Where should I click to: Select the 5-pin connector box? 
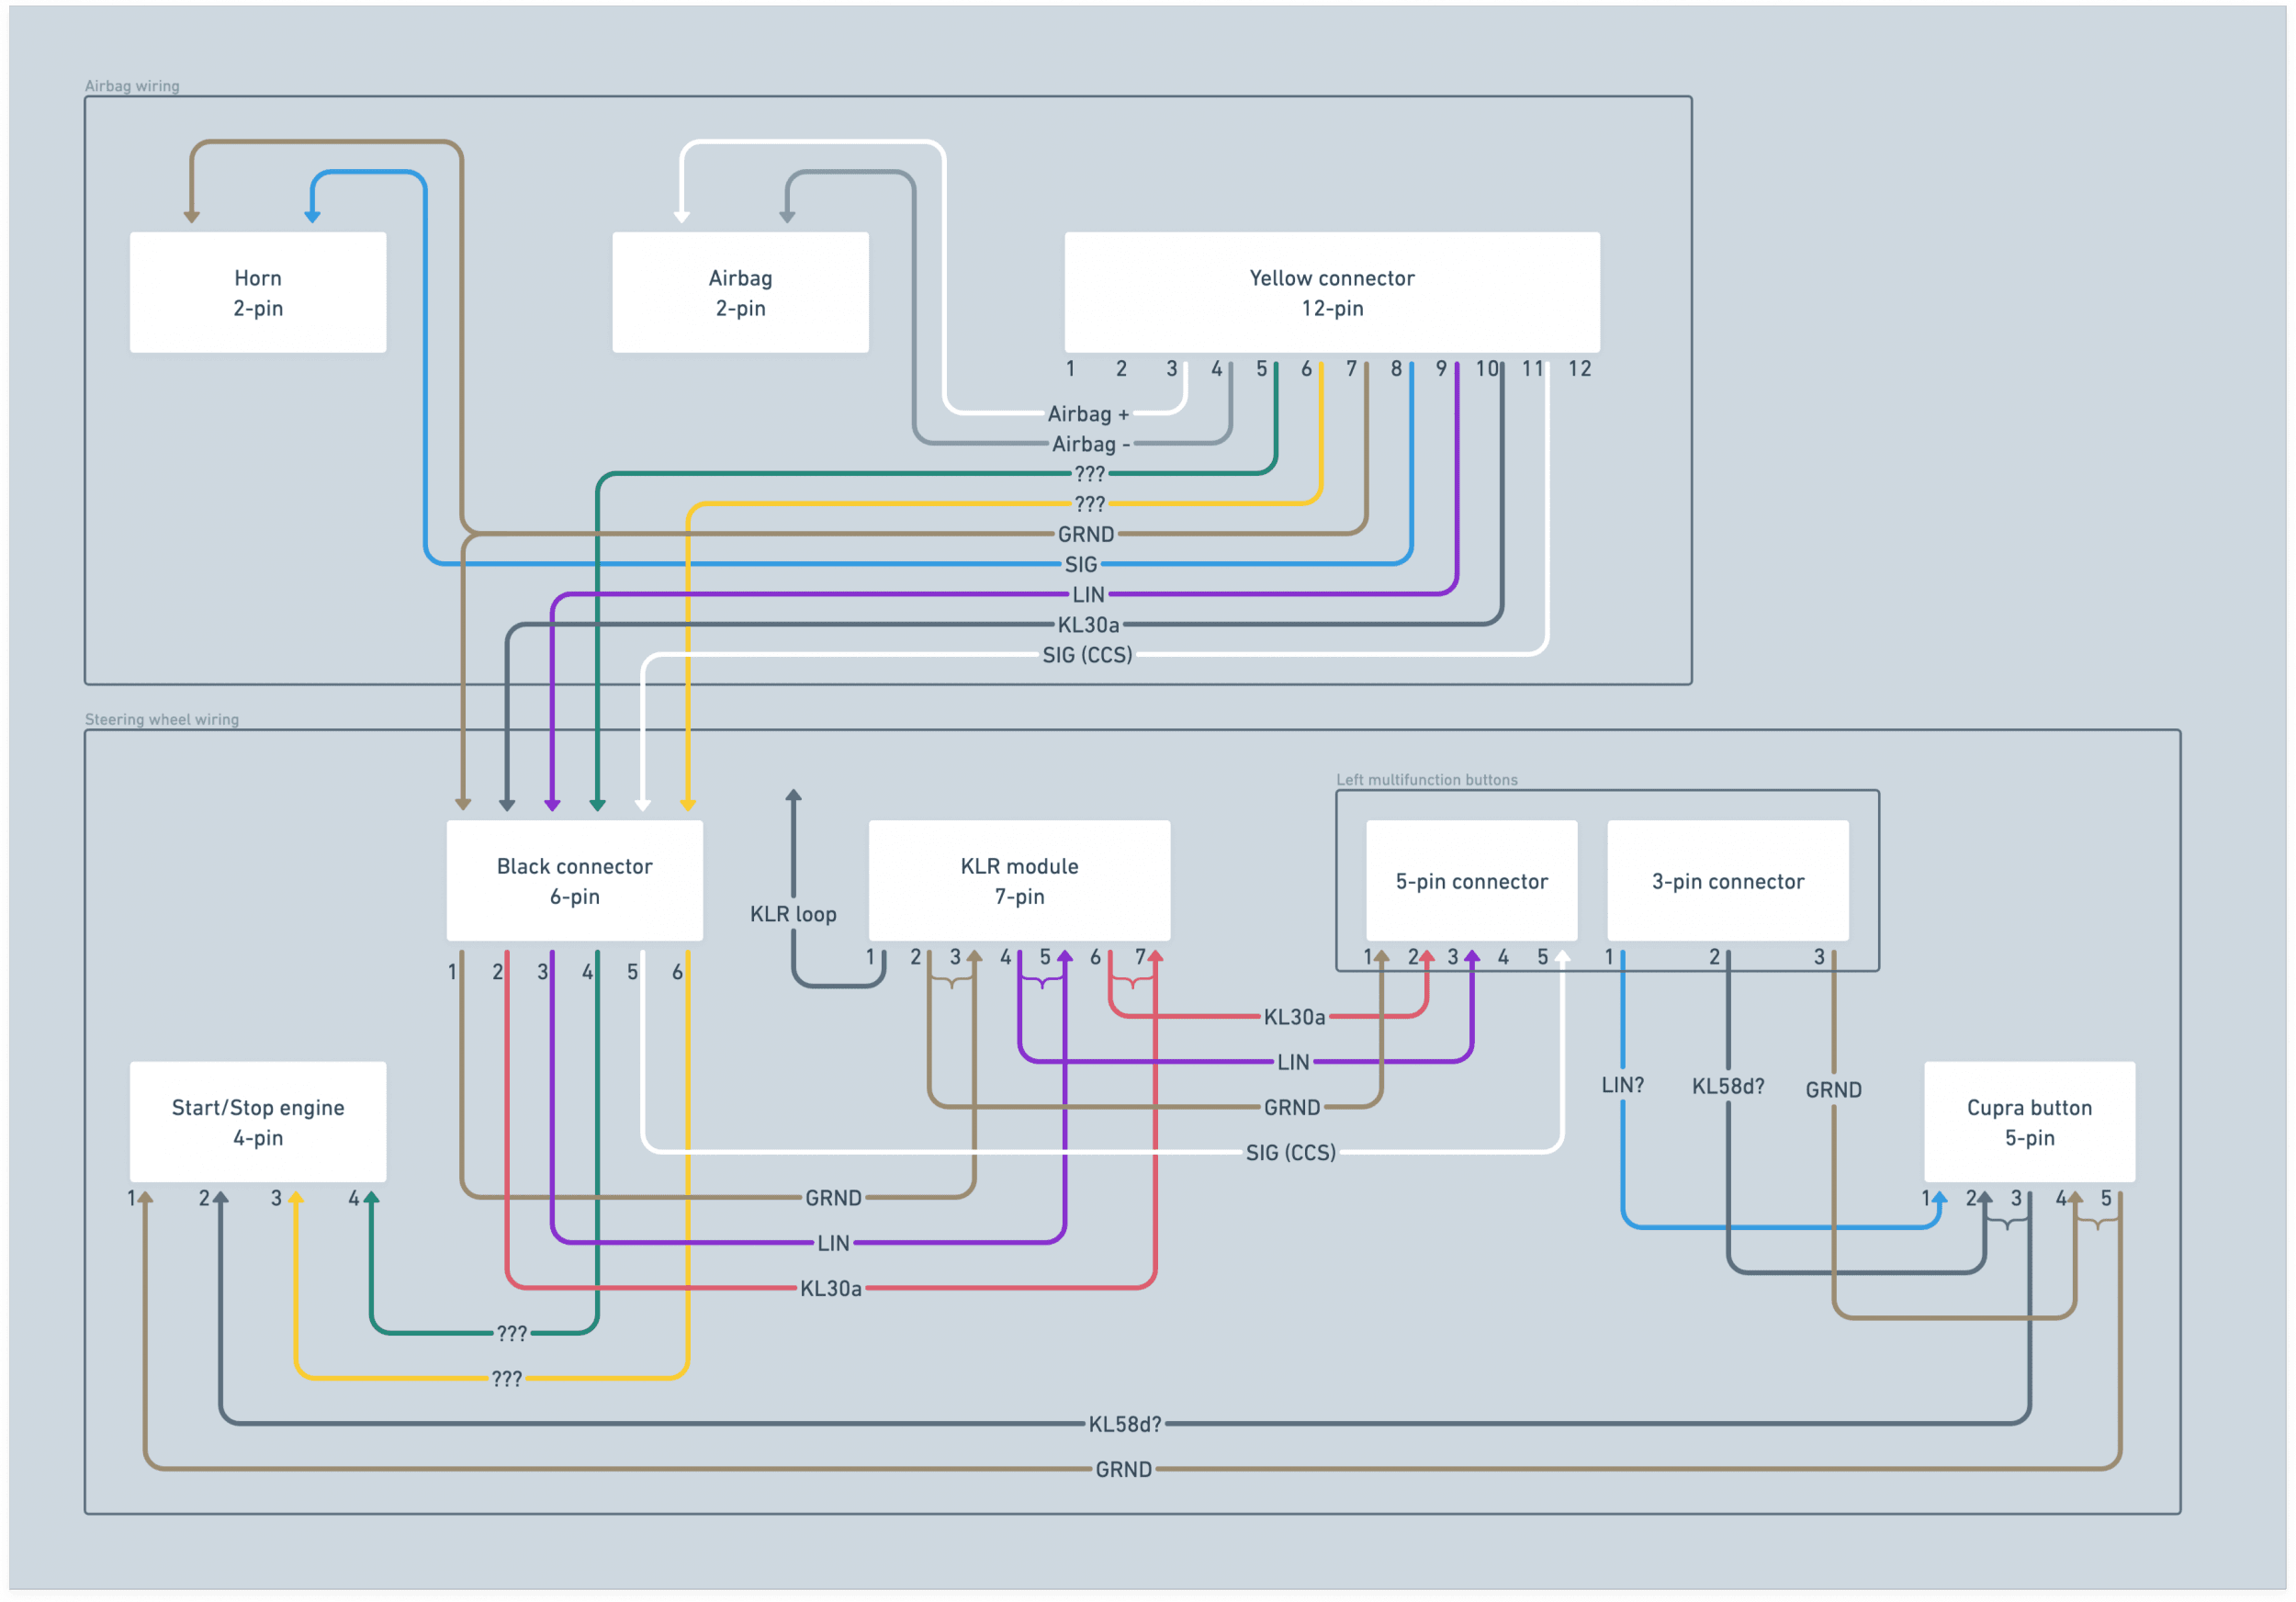(1471, 881)
